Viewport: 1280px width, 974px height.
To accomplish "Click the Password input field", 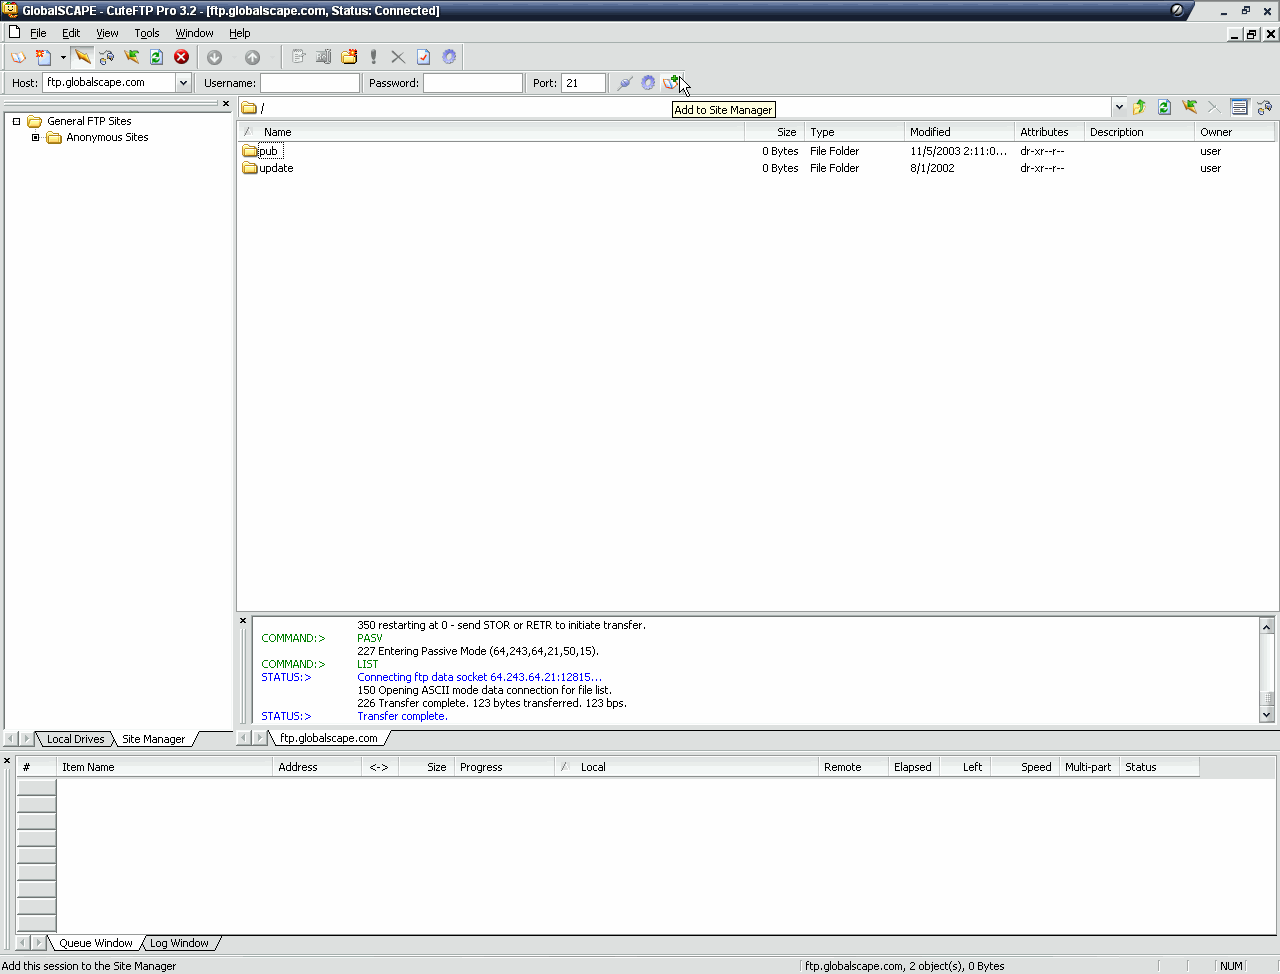I will (473, 83).
